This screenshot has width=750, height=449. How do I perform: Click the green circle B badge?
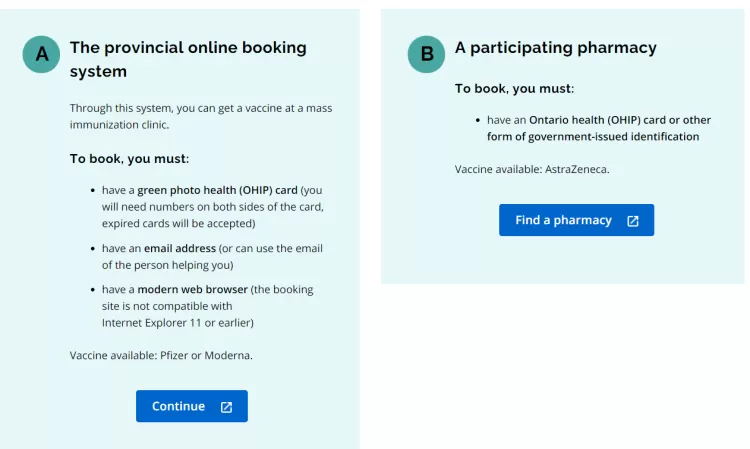[x=426, y=54]
